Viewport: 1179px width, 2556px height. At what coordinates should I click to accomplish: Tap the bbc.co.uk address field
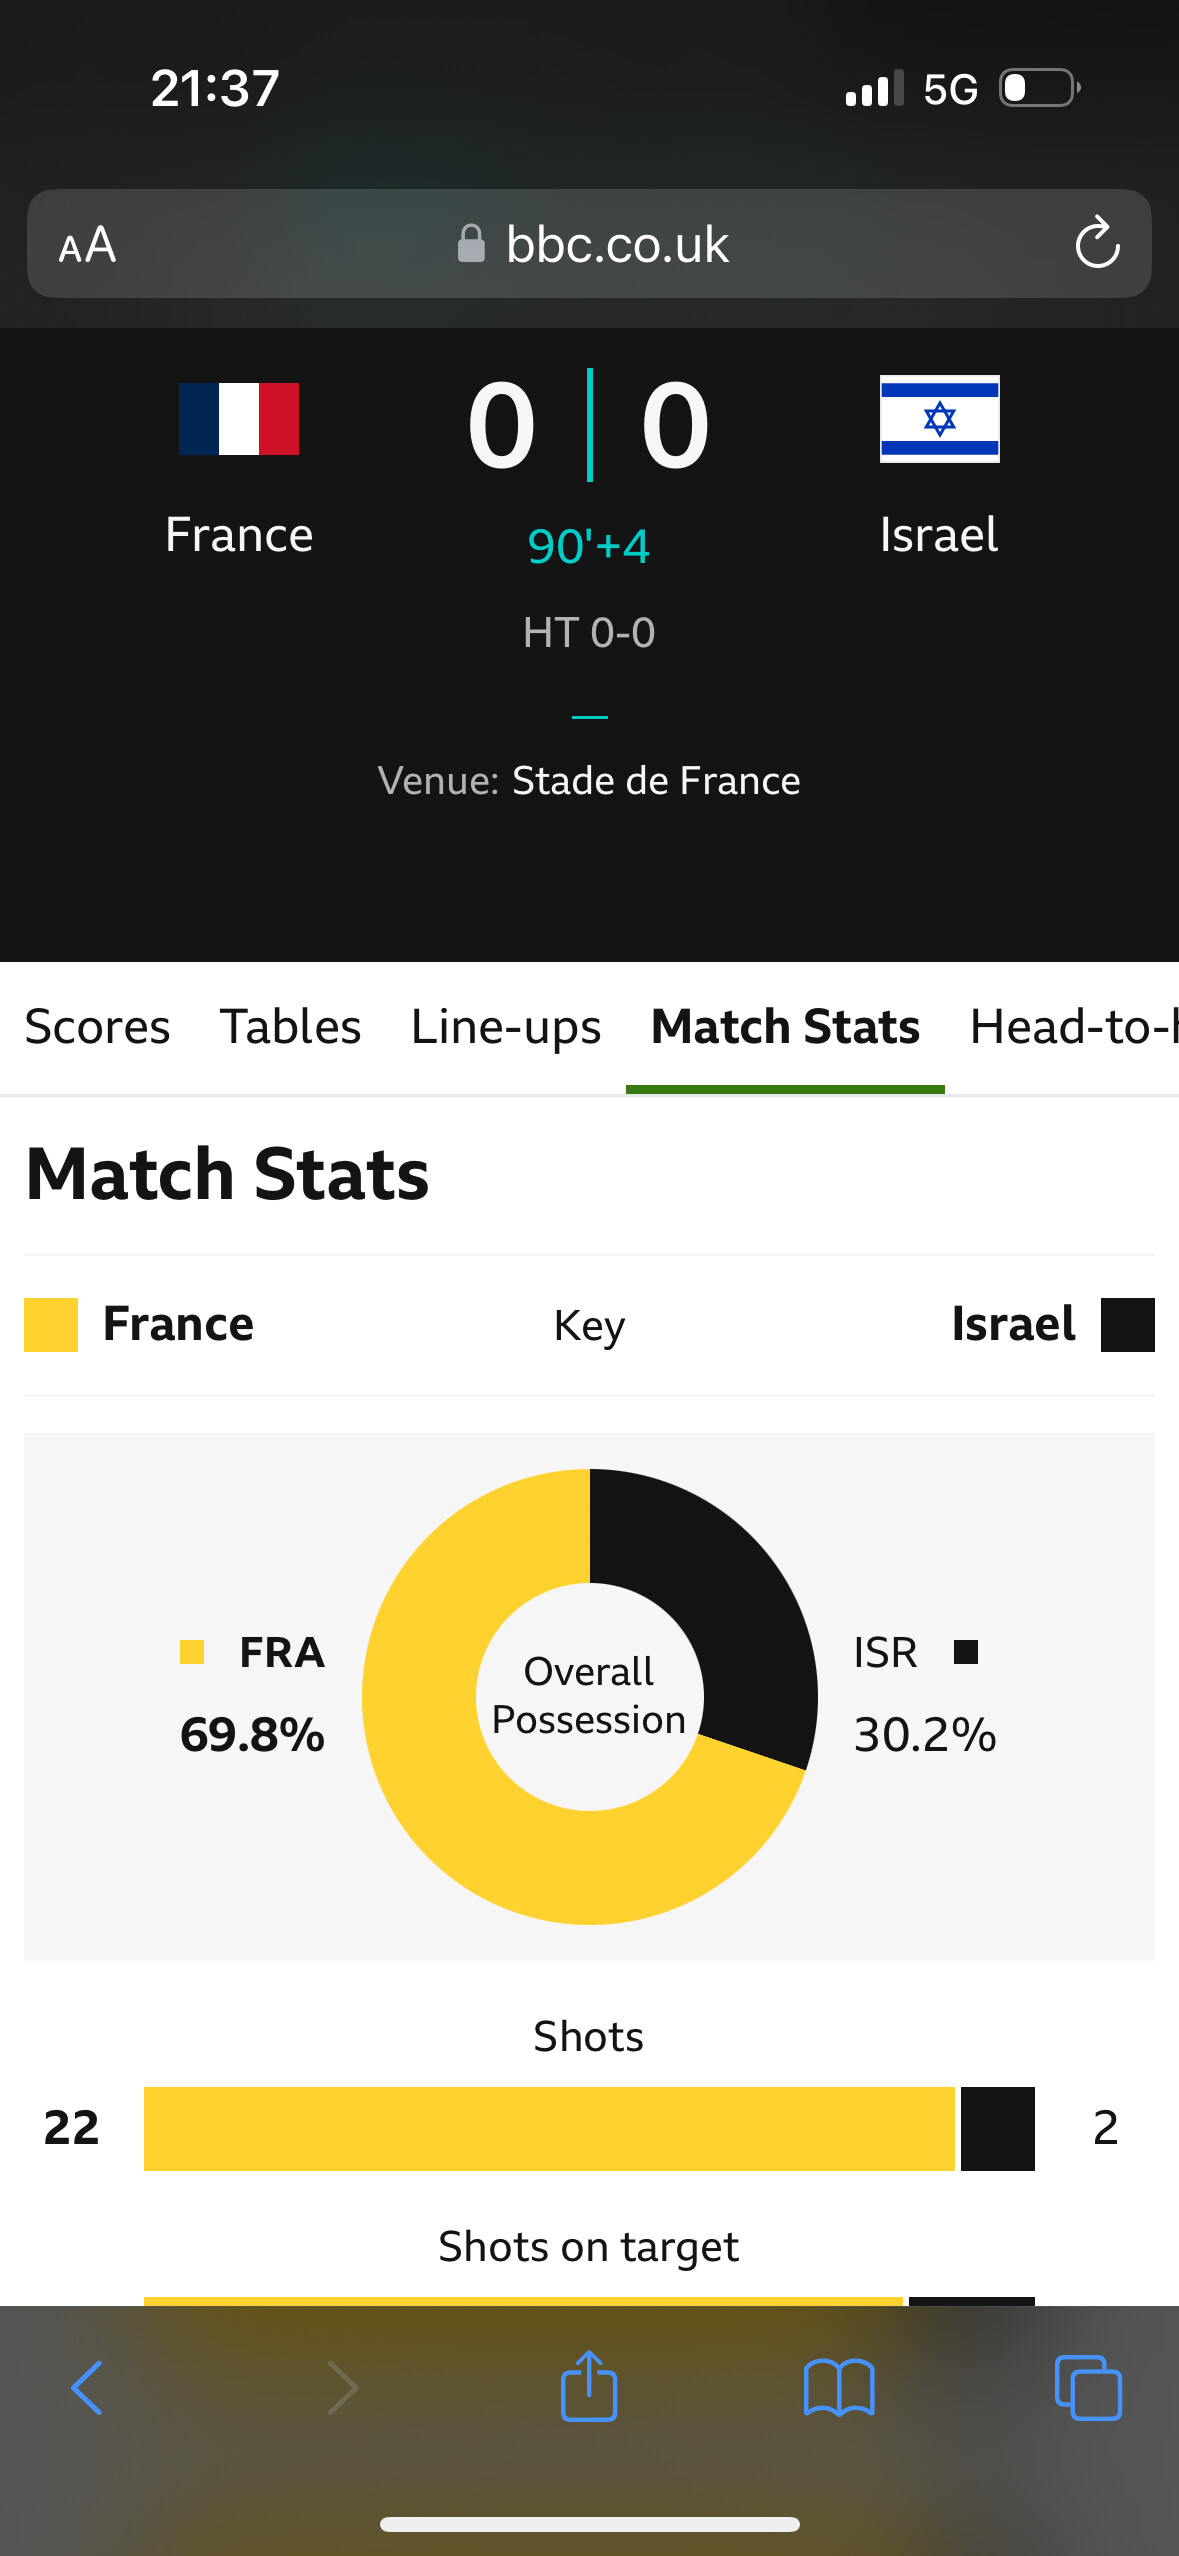click(x=617, y=245)
